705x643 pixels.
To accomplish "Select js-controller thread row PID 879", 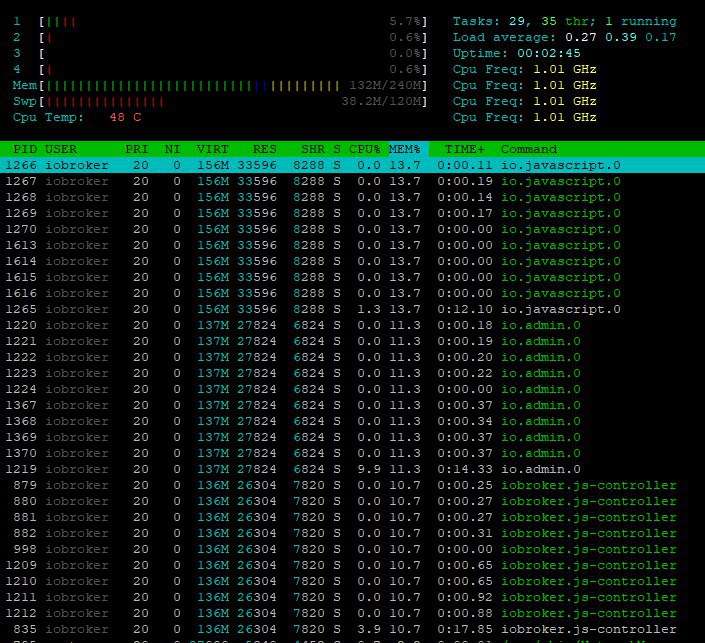I will 352,486.
